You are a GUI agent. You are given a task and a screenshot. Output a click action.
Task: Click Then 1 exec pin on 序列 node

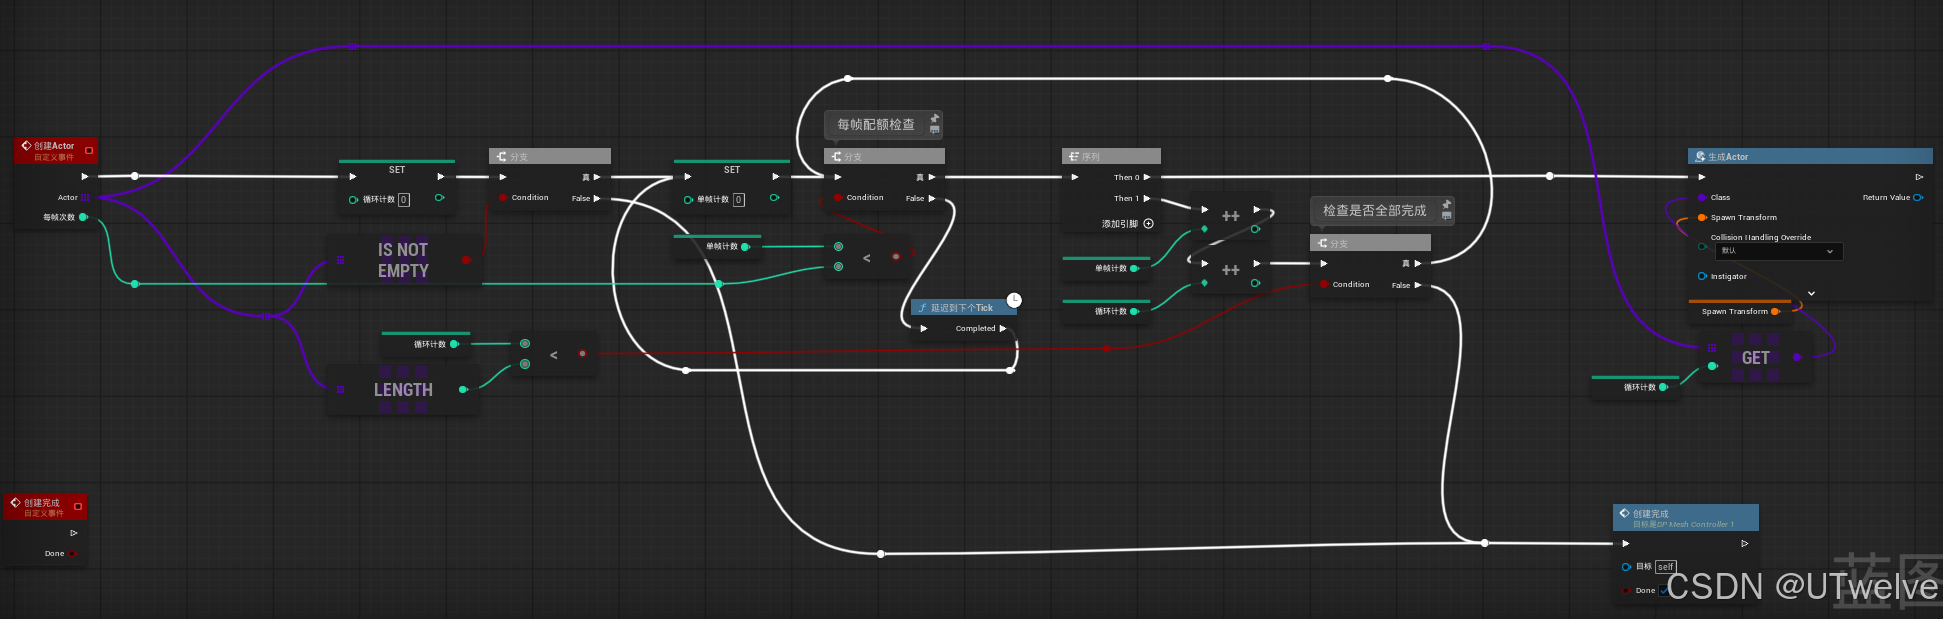tap(1147, 199)
